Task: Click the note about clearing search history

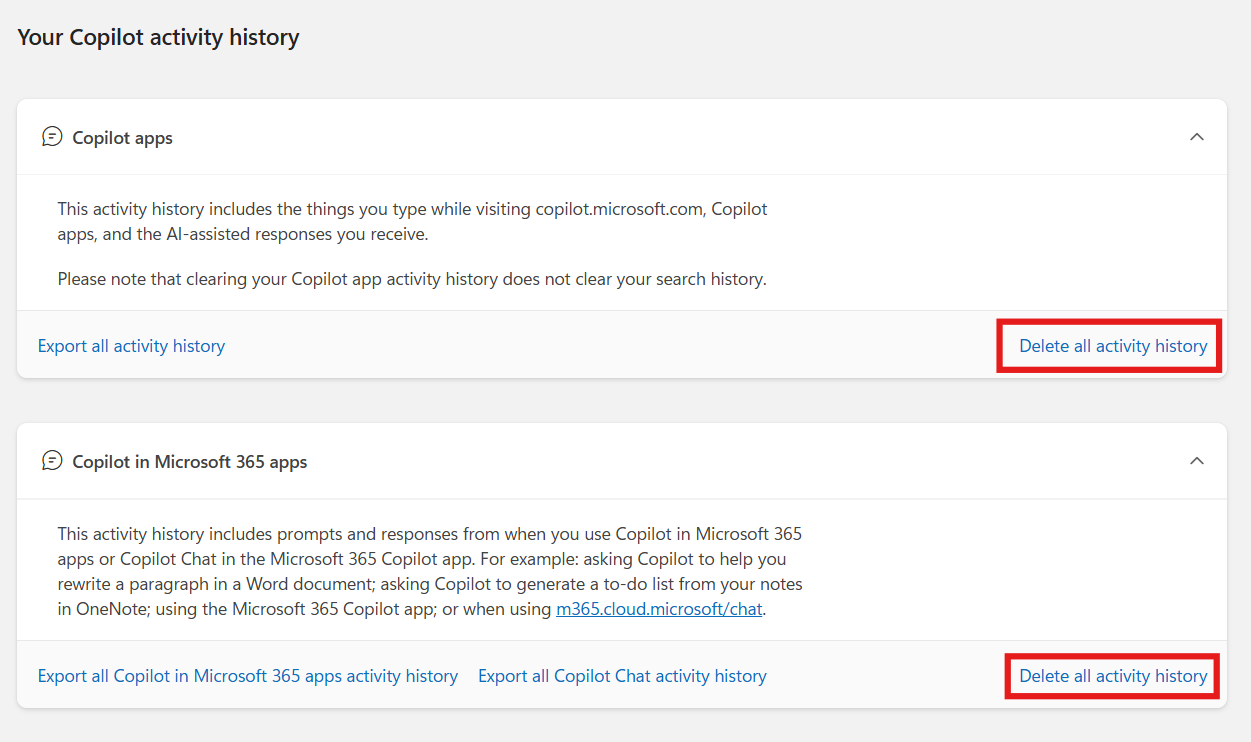Action: point(411,279)
